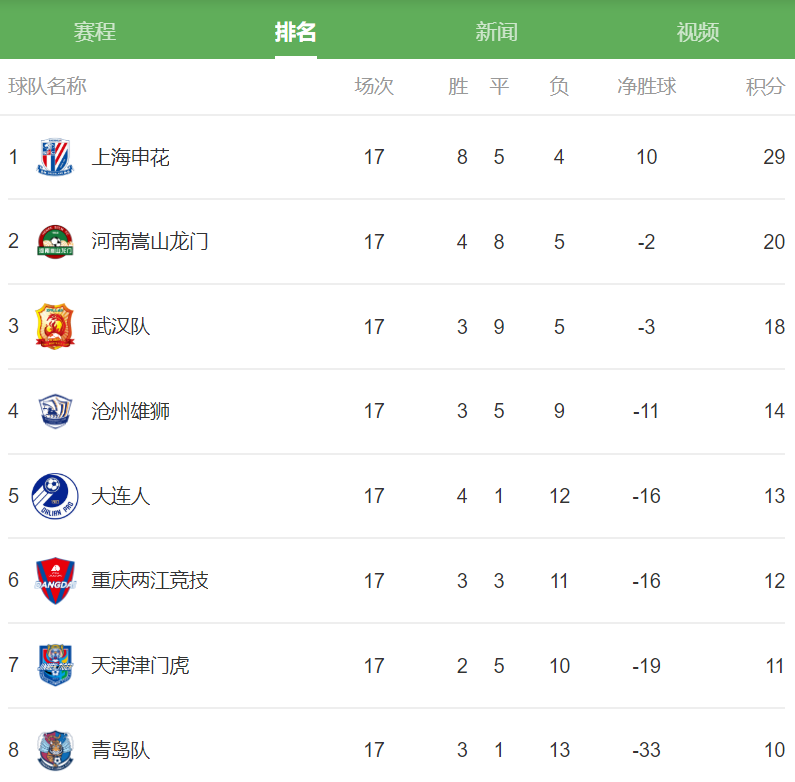Click the 上海申花 team logo
795x782 pixels.
[55, 157]
